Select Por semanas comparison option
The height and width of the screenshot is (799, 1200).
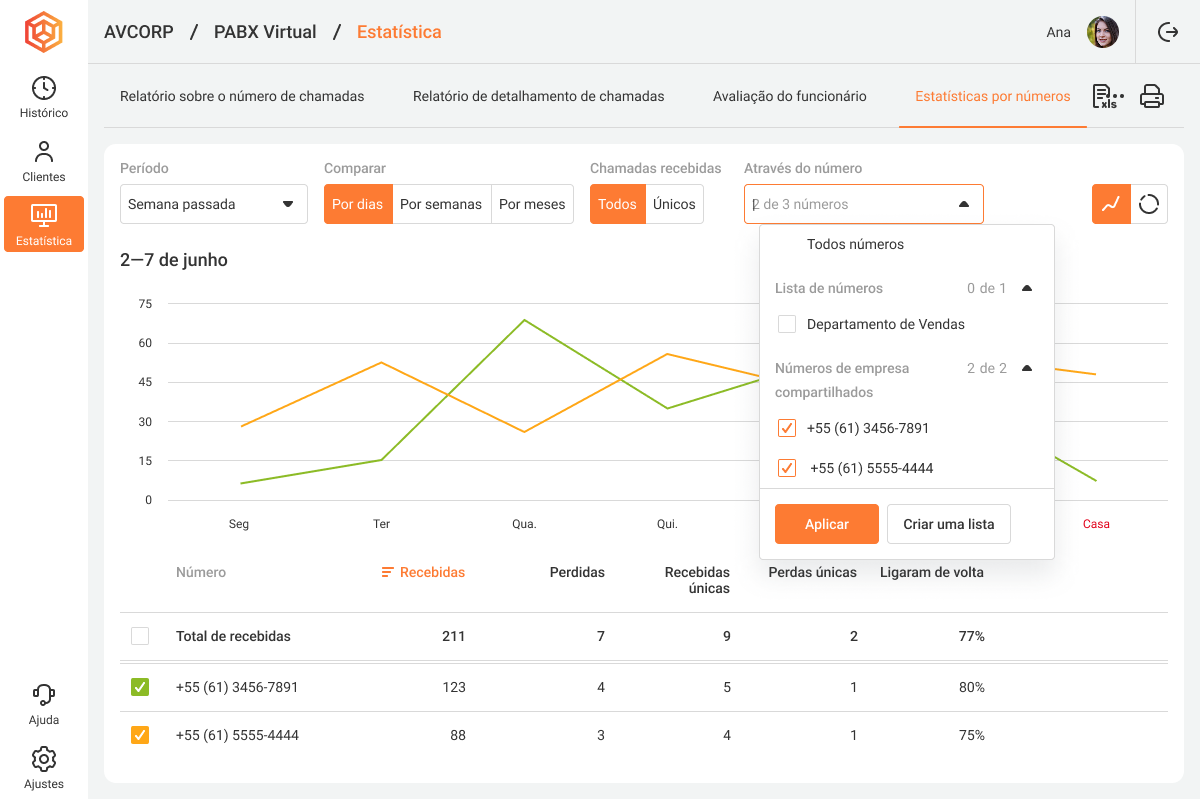pyautogui.click(x=441, y=204)
